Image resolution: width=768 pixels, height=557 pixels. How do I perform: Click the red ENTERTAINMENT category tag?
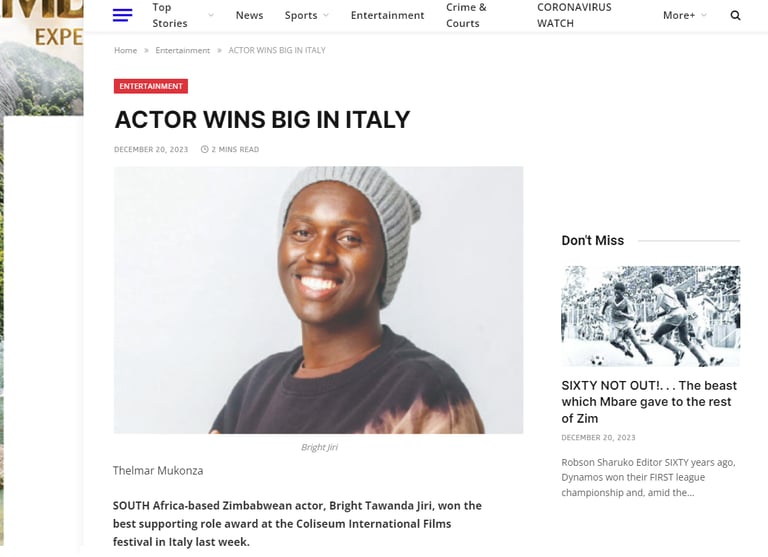151,86
